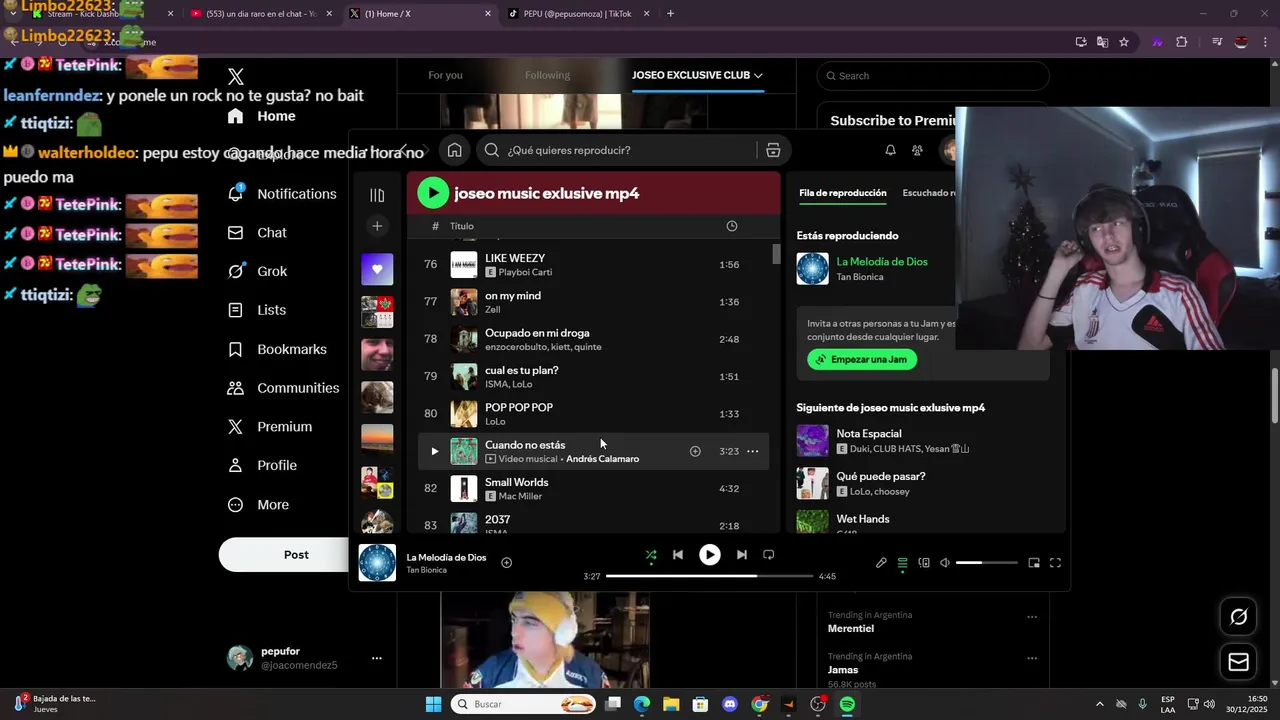
Task: Click the playlist scrollbar in Spotify
Action: 776,254
